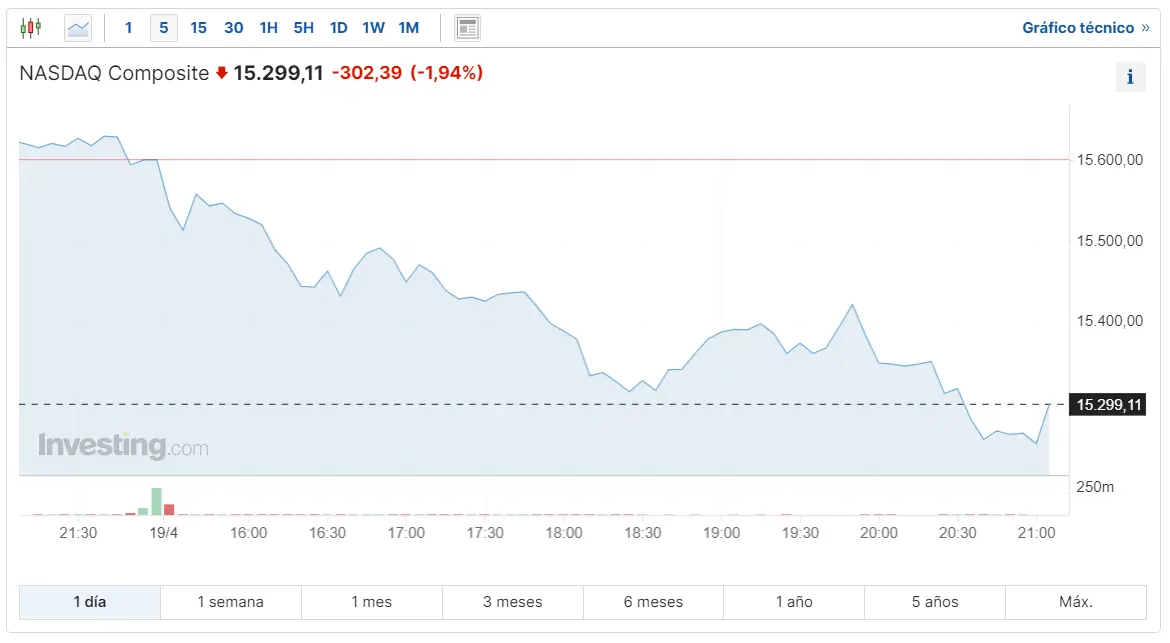Click the Investing.com watermark logo
This screenshot has height=643, width=1170.
[122, 446]
